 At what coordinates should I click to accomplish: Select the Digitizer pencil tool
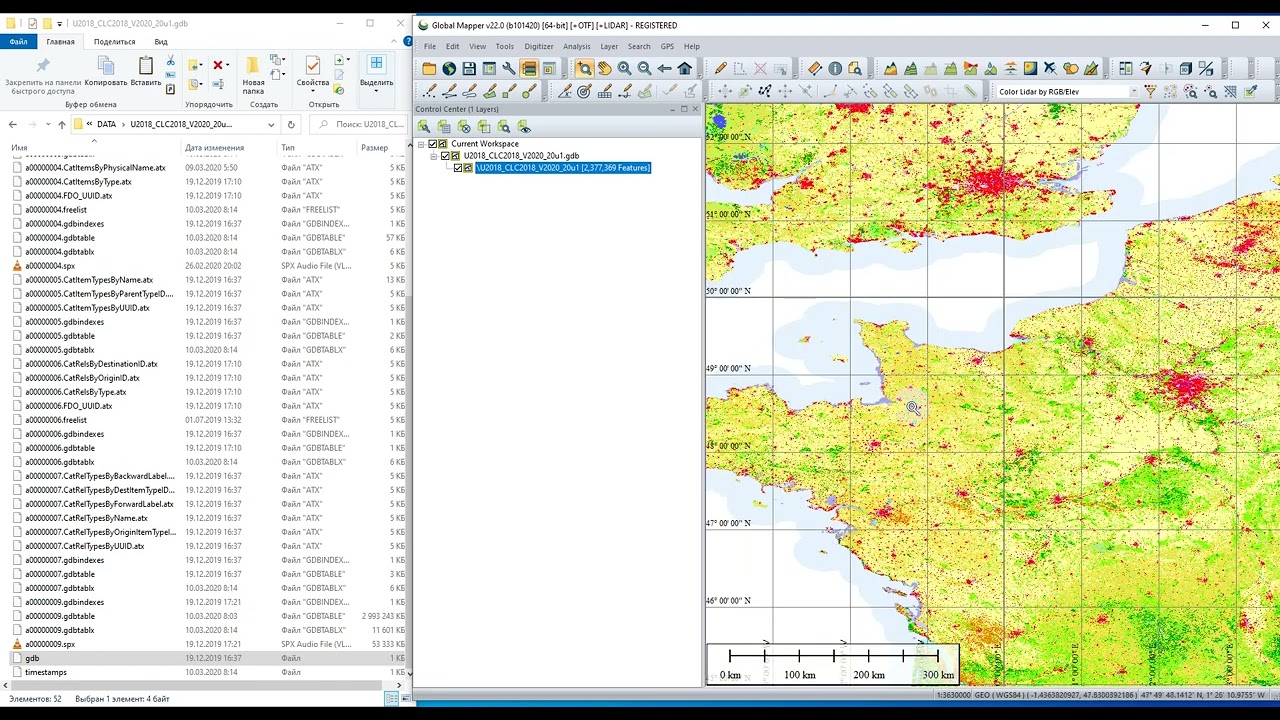[720, 69]
